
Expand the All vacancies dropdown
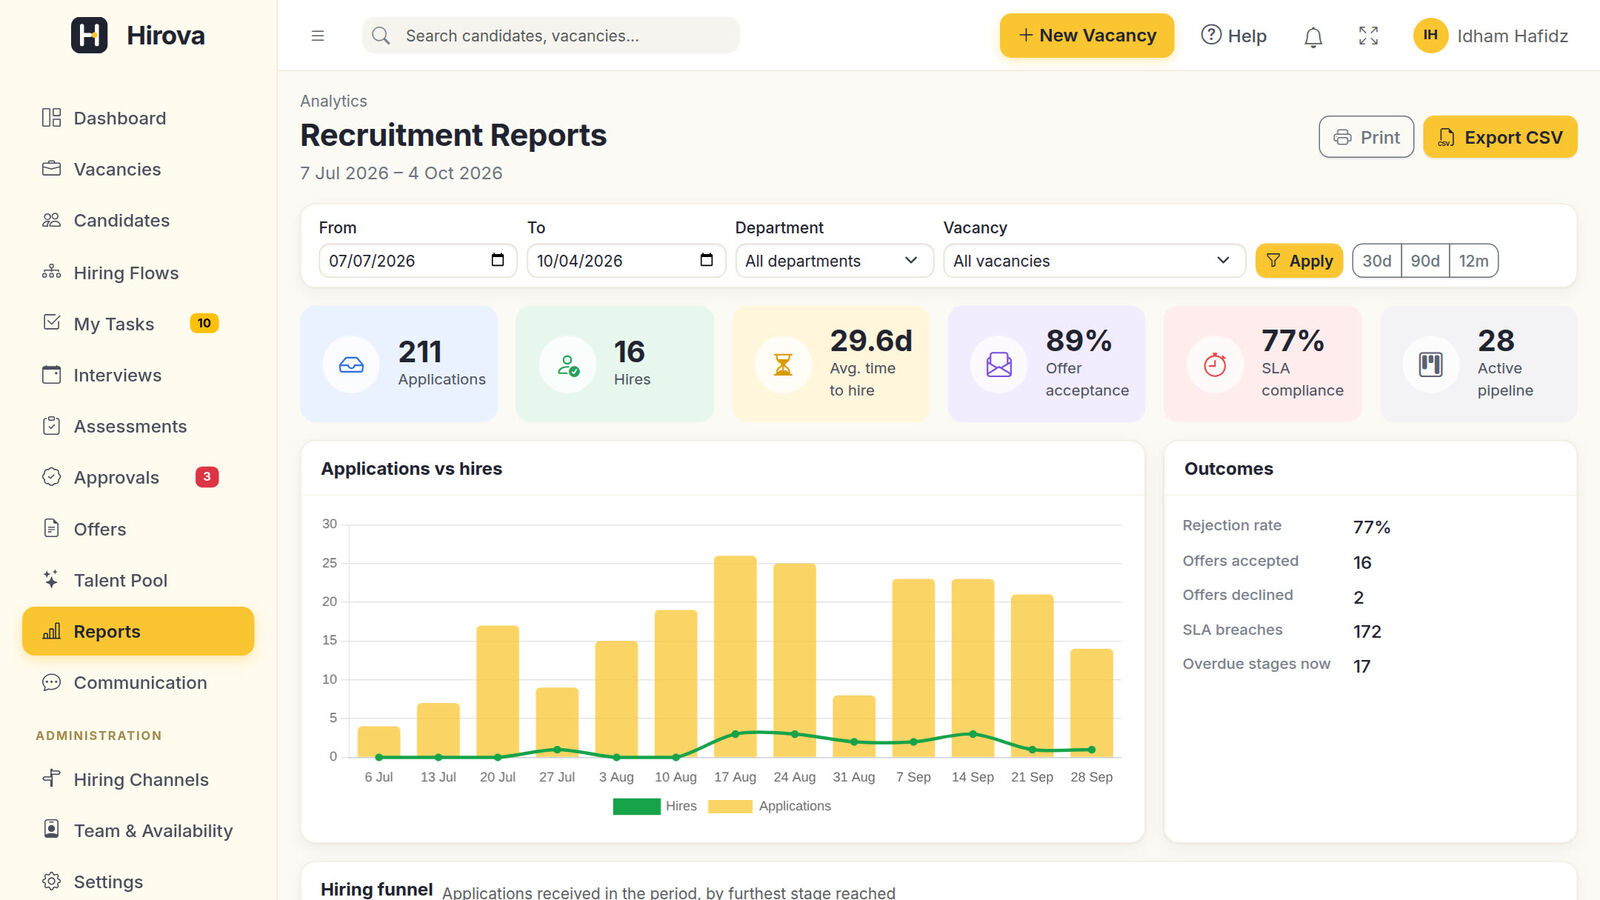click(x=1094, y=260)
